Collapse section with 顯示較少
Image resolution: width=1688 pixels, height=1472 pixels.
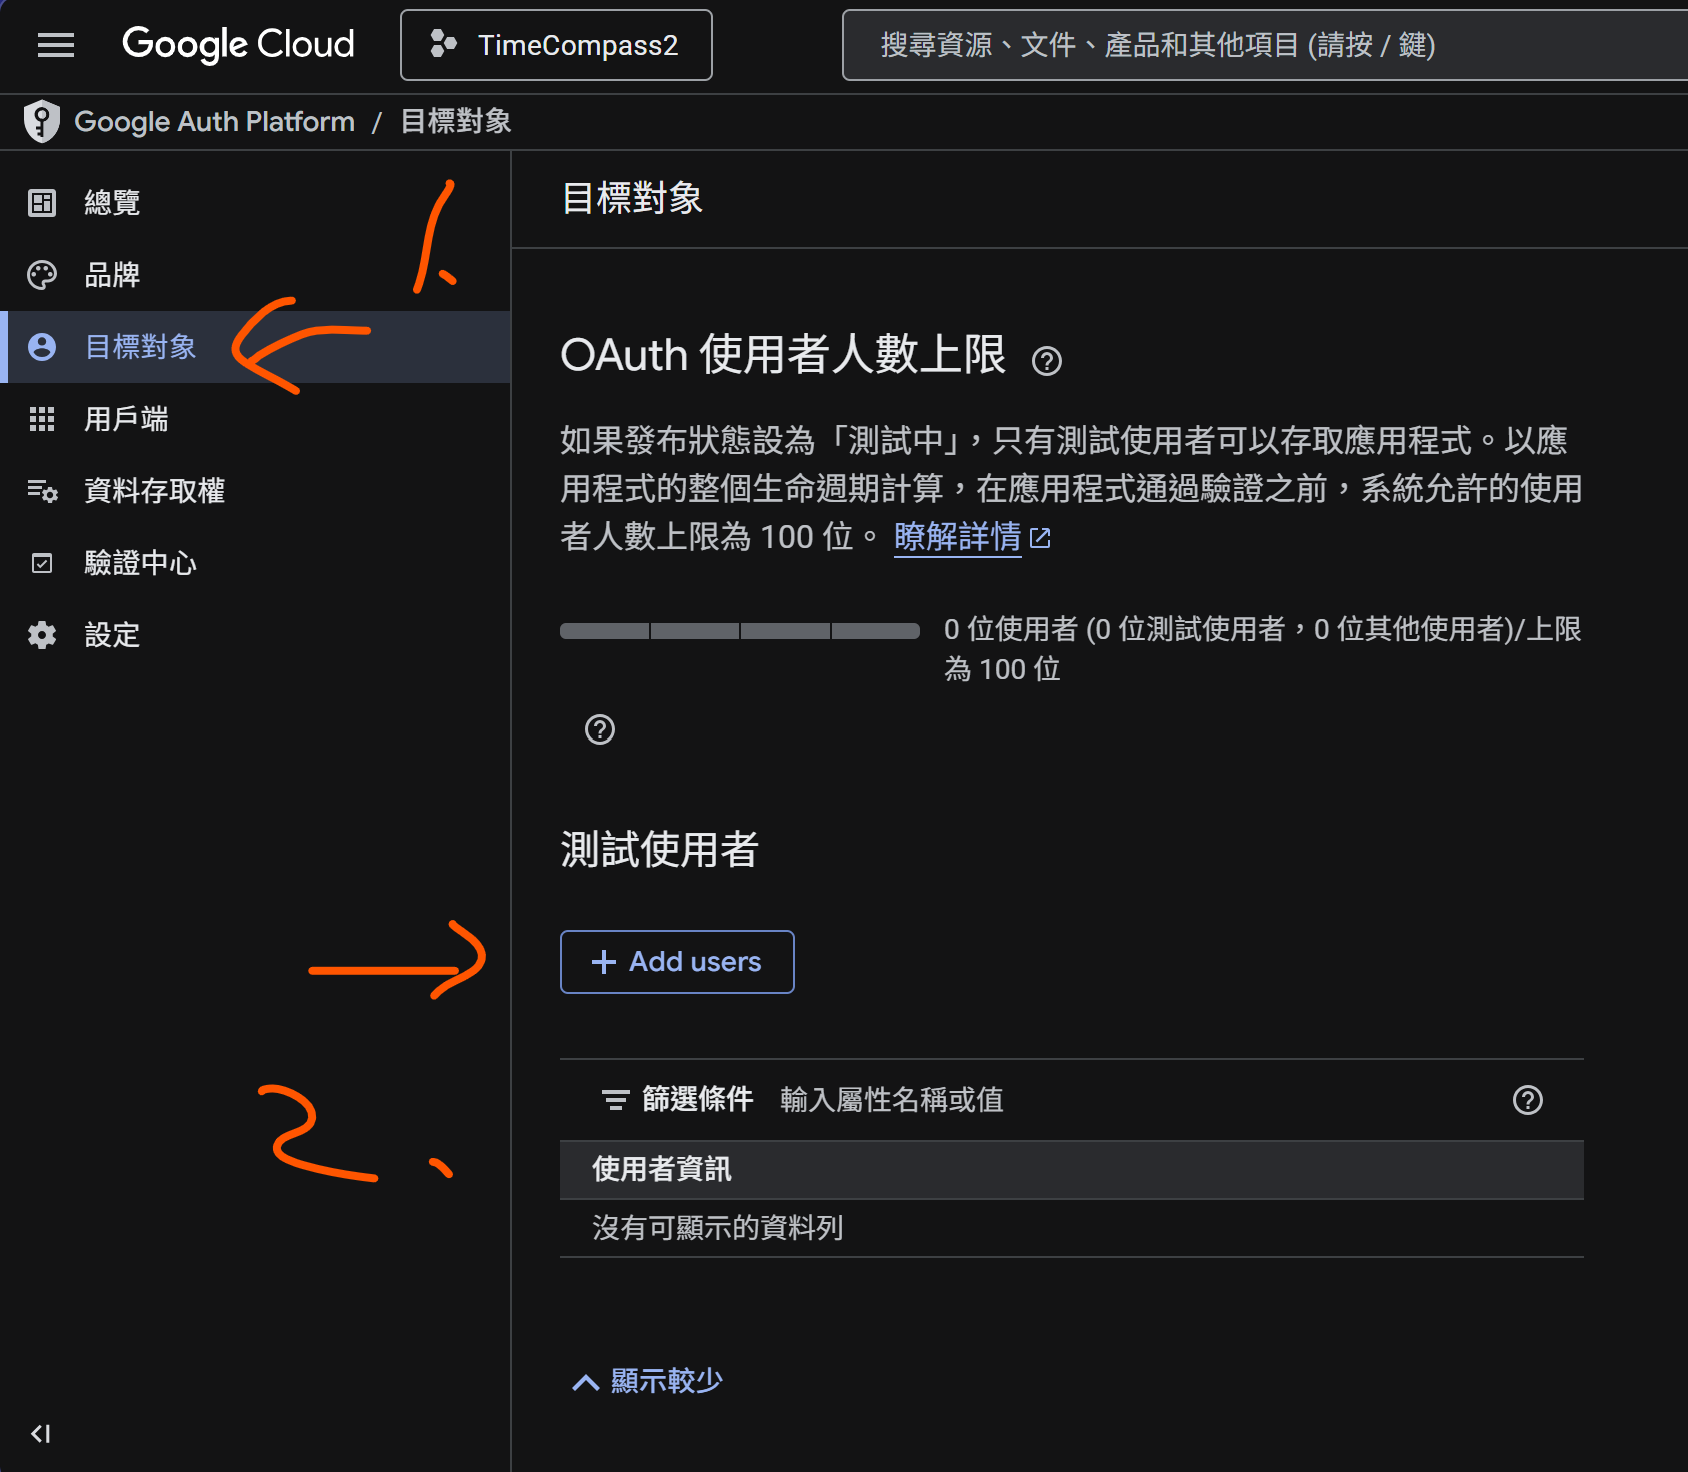[x=648, y=1381]
